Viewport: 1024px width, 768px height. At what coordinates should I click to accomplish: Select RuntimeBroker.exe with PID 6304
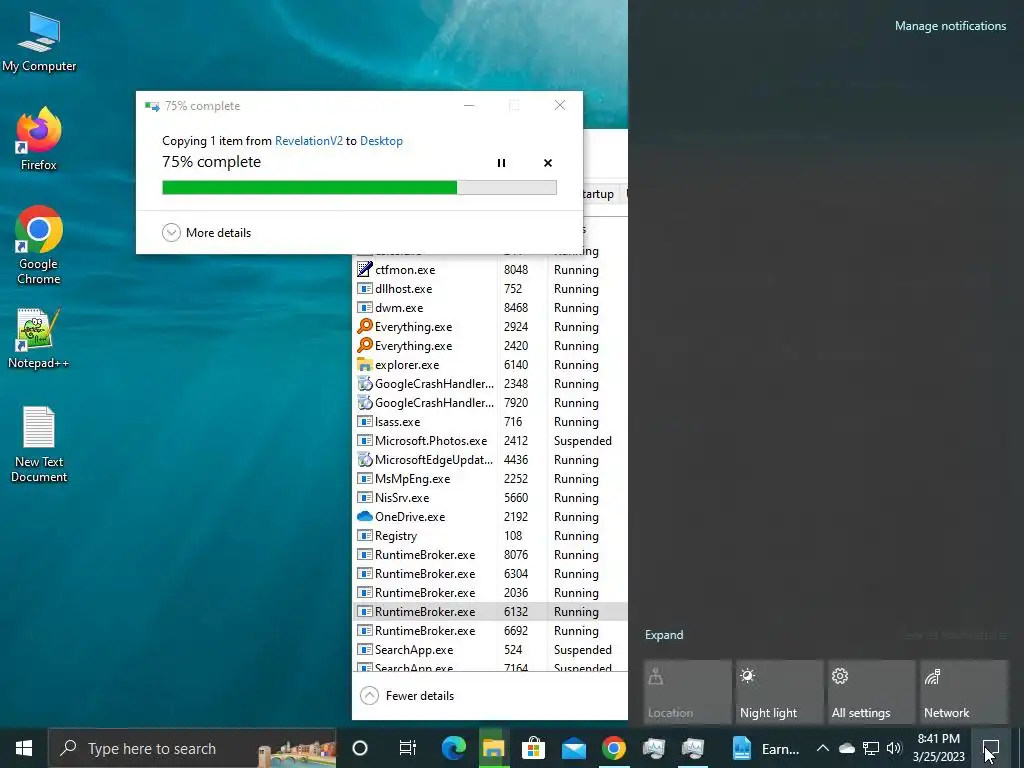(x=490, y=573)
